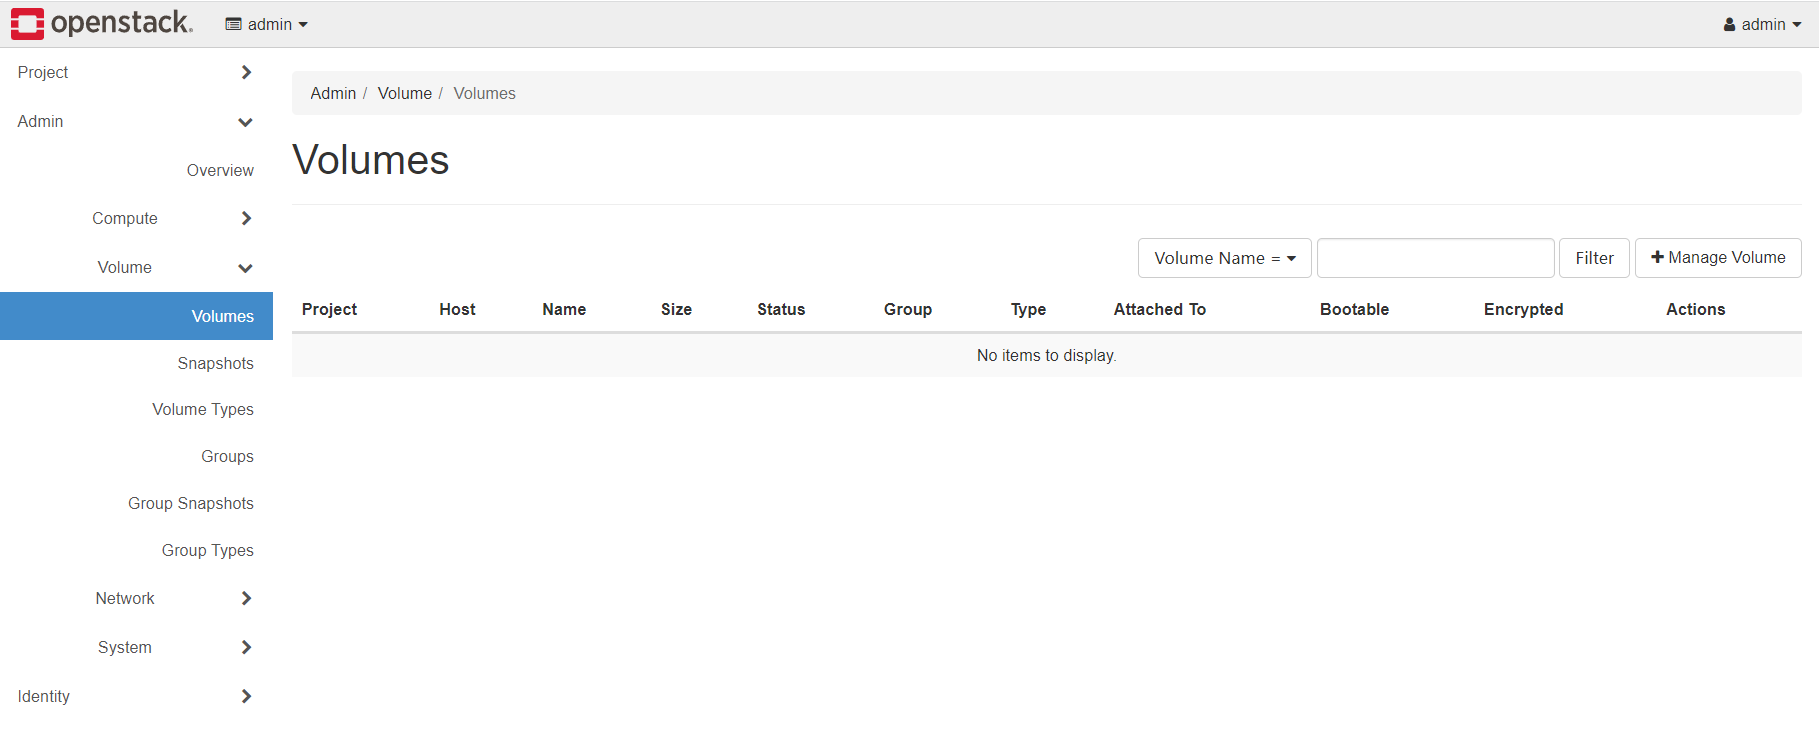The height and width of the screenshot is (755, 1819).
Task: Click the Type column header
Action: [1028, 309]
